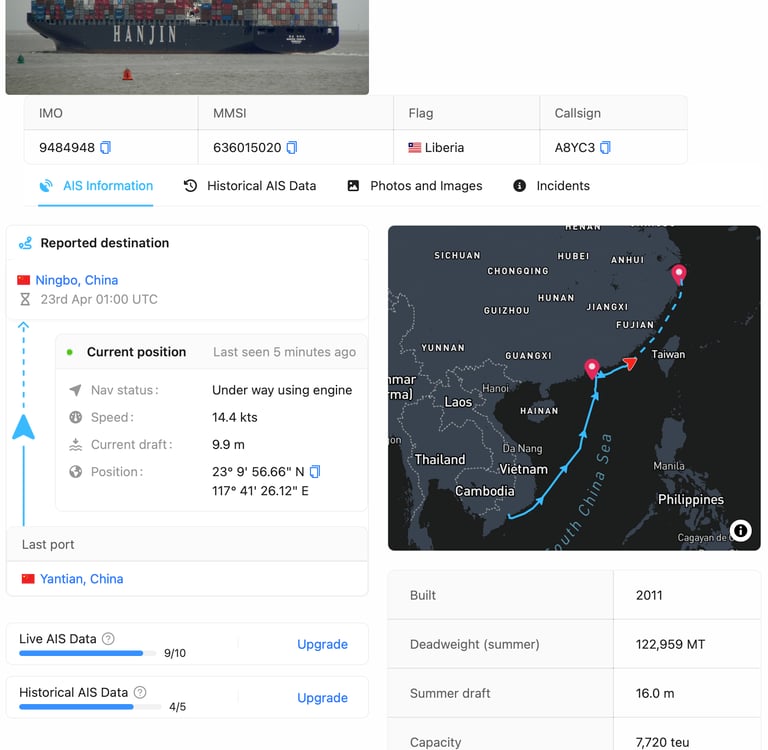Screen dimensions: 768x750
Task: Click the China flag beside Ningbo
Action: pyautogui.click(x=24, y=280)
